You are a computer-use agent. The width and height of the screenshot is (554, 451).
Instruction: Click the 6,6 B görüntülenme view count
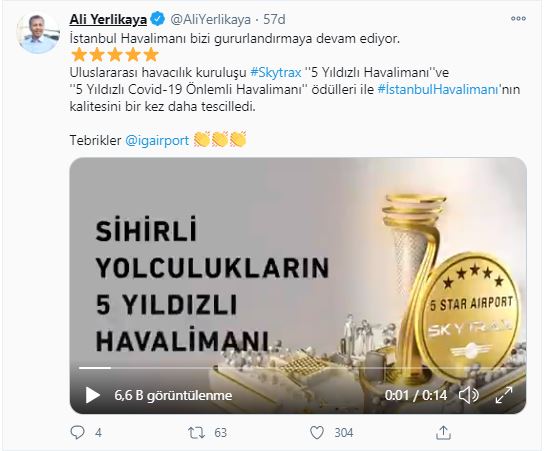pos(173,395)
